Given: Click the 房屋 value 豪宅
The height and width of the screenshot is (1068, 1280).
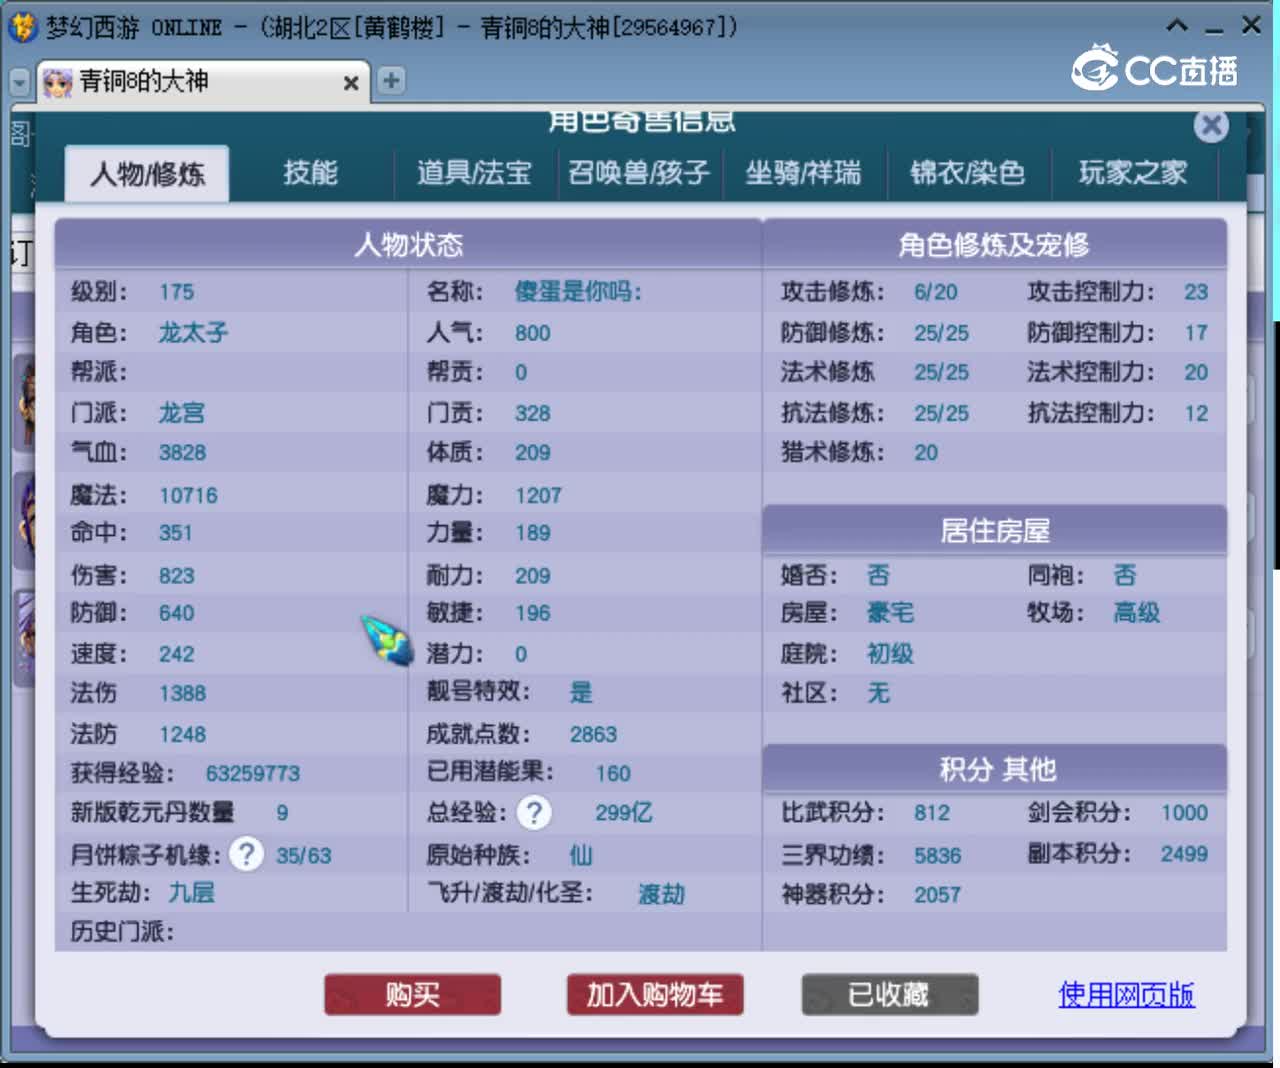Looking at the screenshot, I should tap(890, 613).
